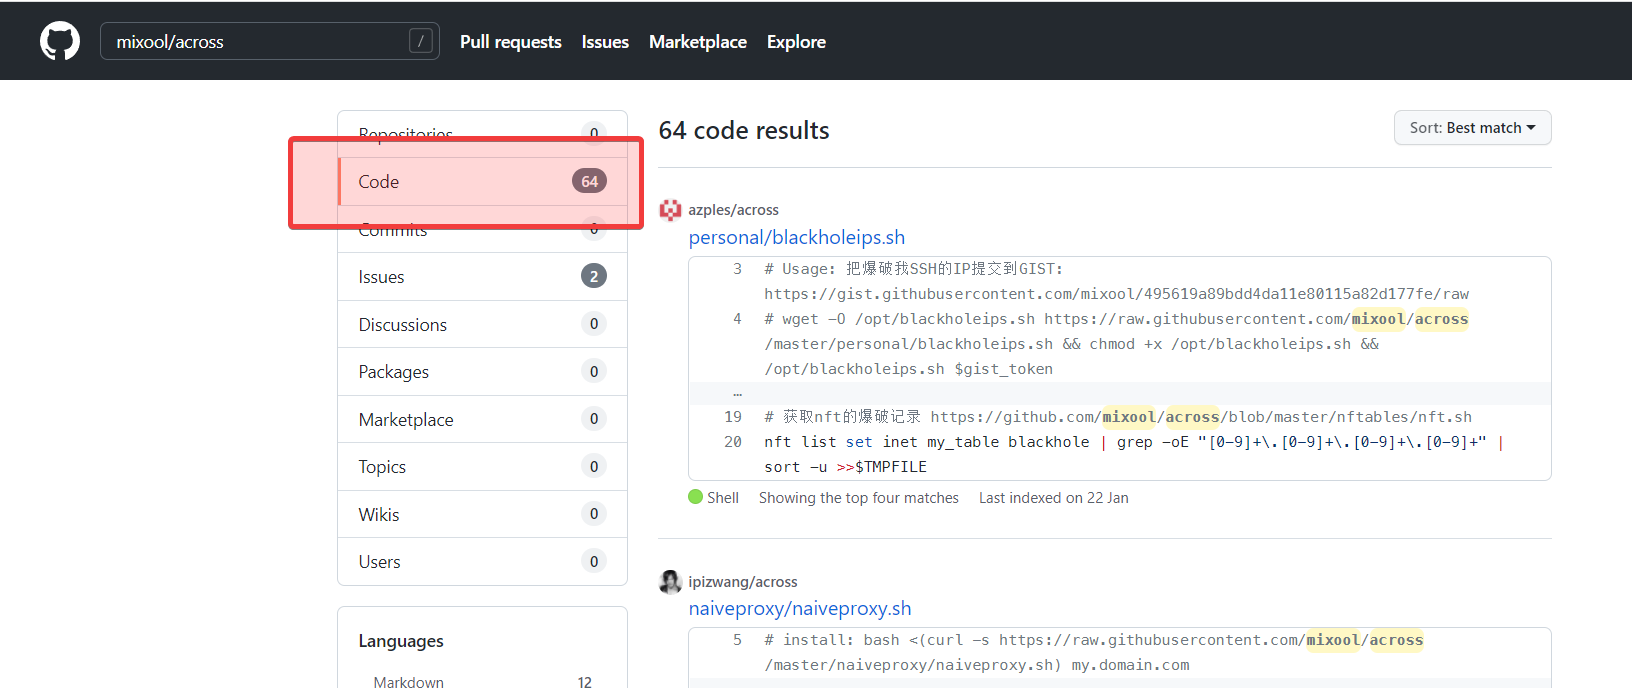Click the azples user avatar
Screen dimensions: 1632x688
(x=670, y=210)
